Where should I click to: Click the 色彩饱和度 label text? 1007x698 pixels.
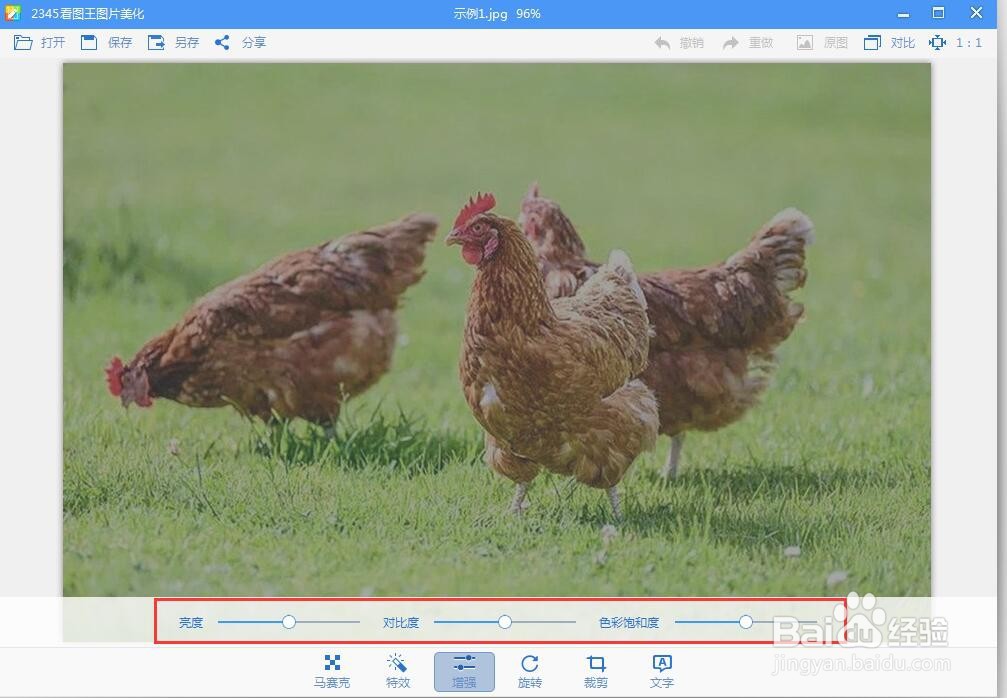pos(629,622)
